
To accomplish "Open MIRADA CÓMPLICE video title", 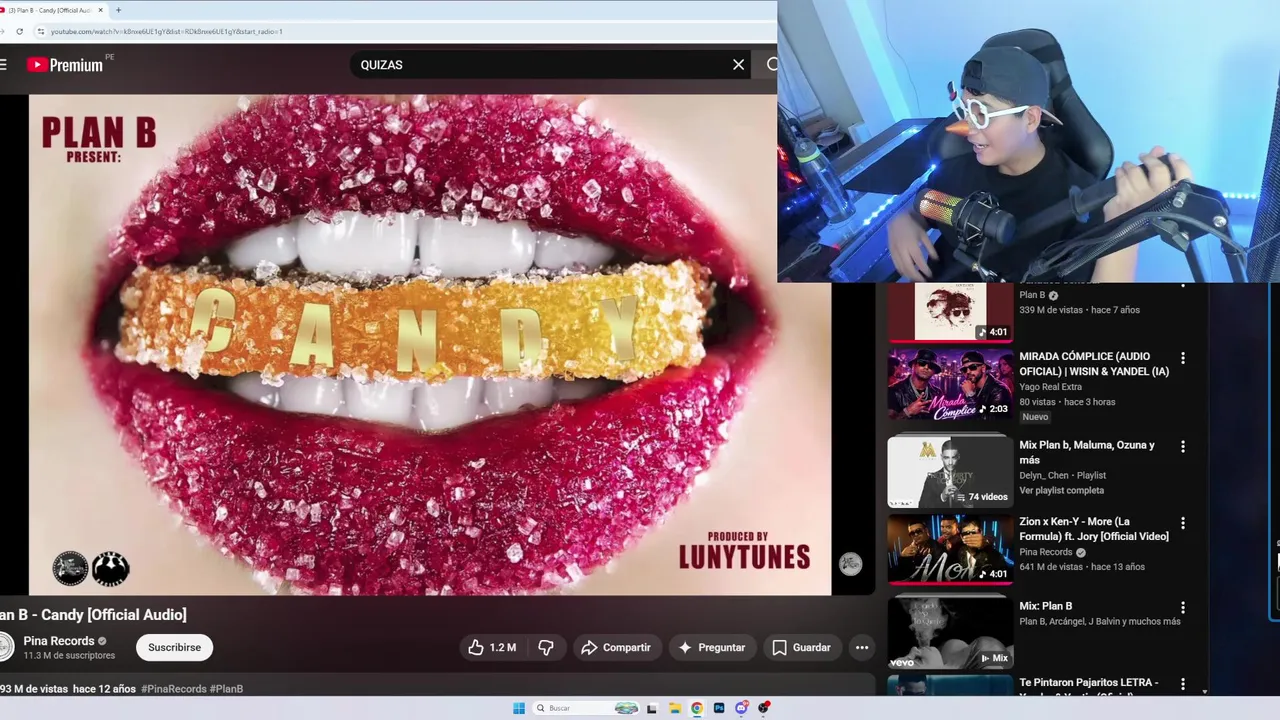I will click(1094, 364).
